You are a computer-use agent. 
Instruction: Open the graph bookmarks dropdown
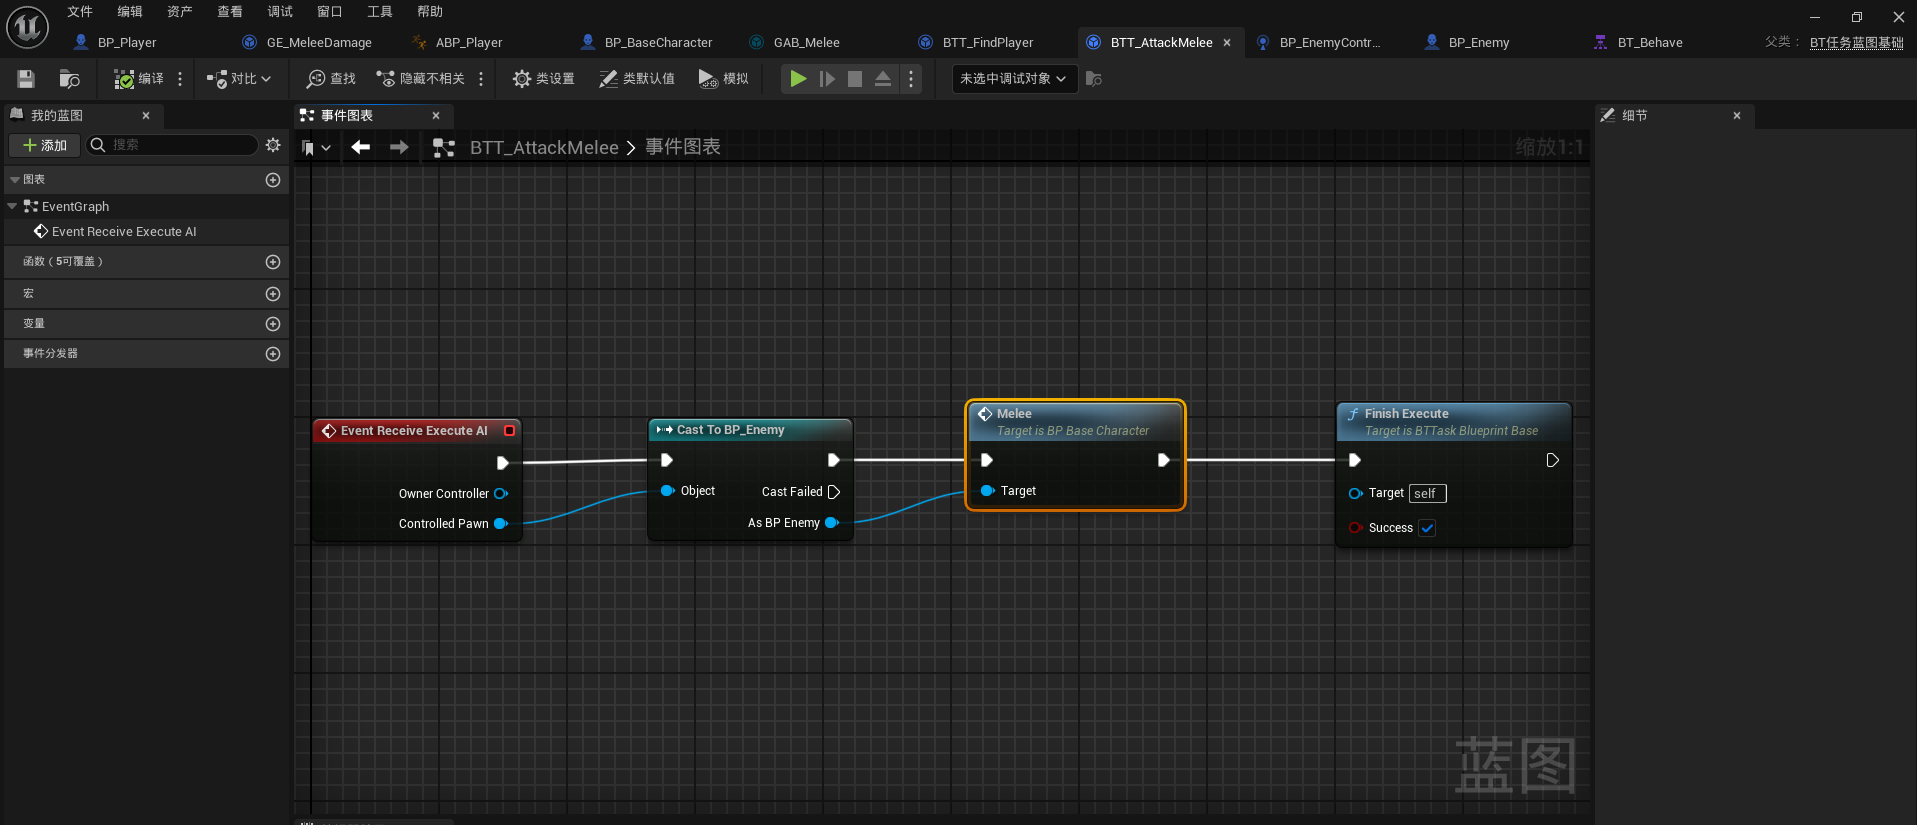pos(316,148)
